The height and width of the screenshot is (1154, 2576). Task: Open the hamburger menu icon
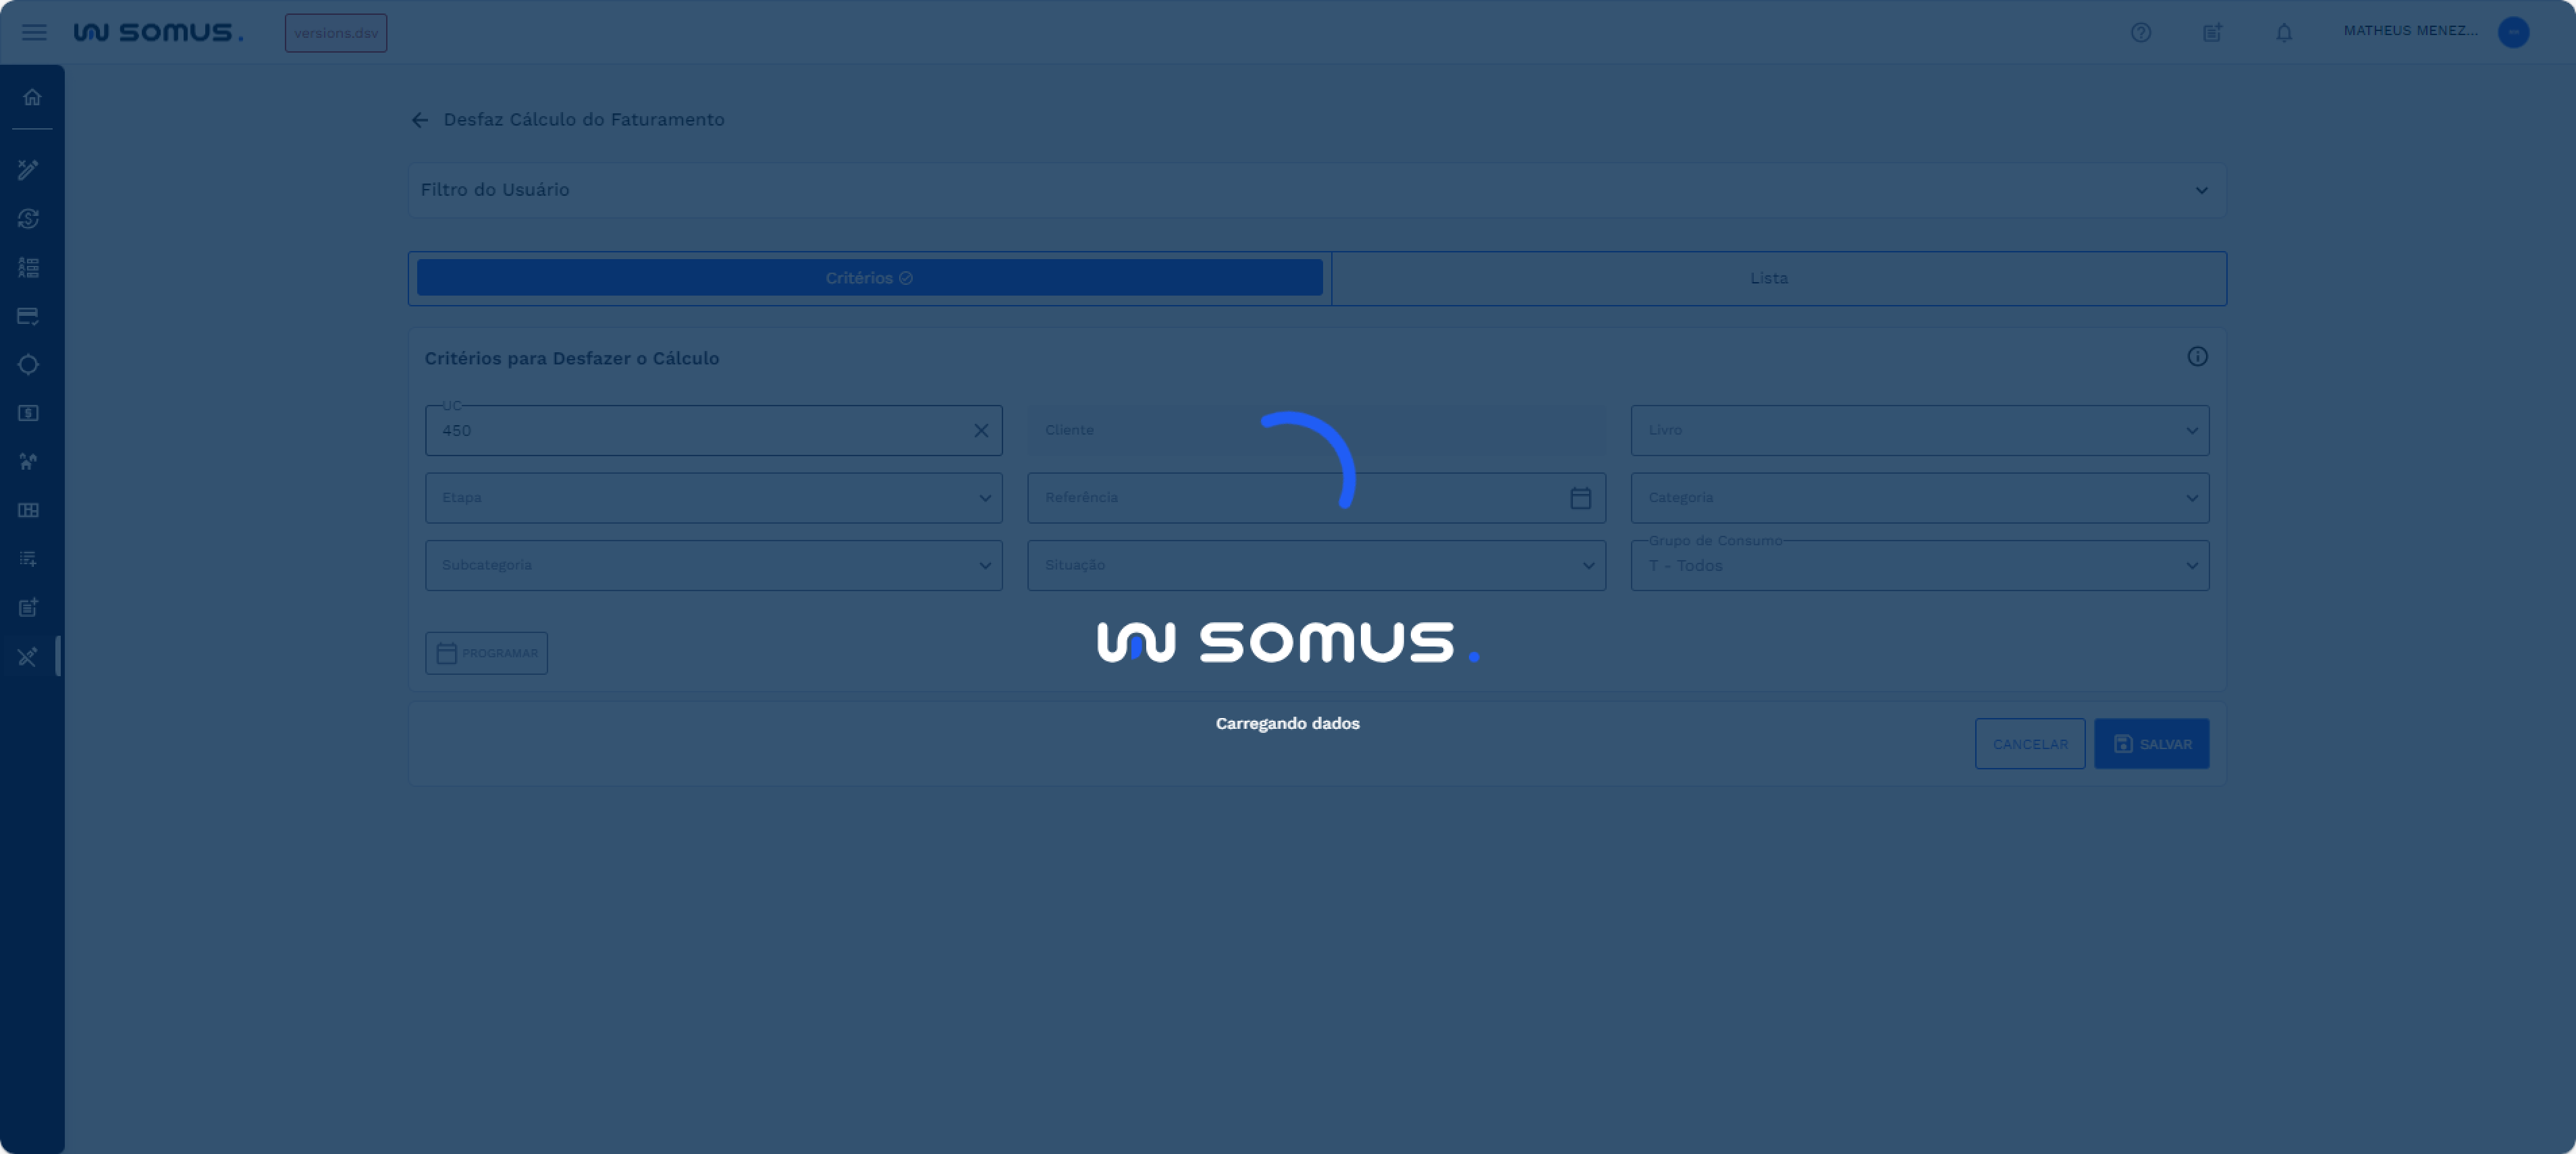pos(34,32)
